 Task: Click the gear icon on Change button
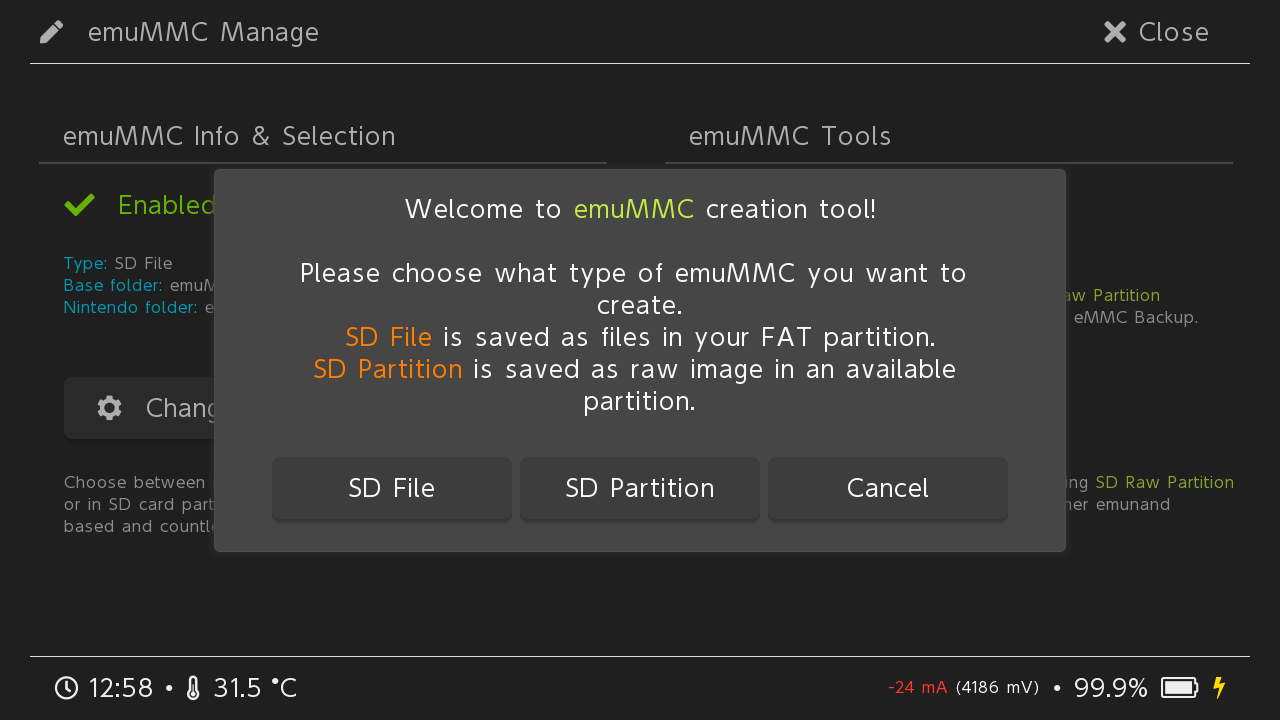click(x=110, y=408)
